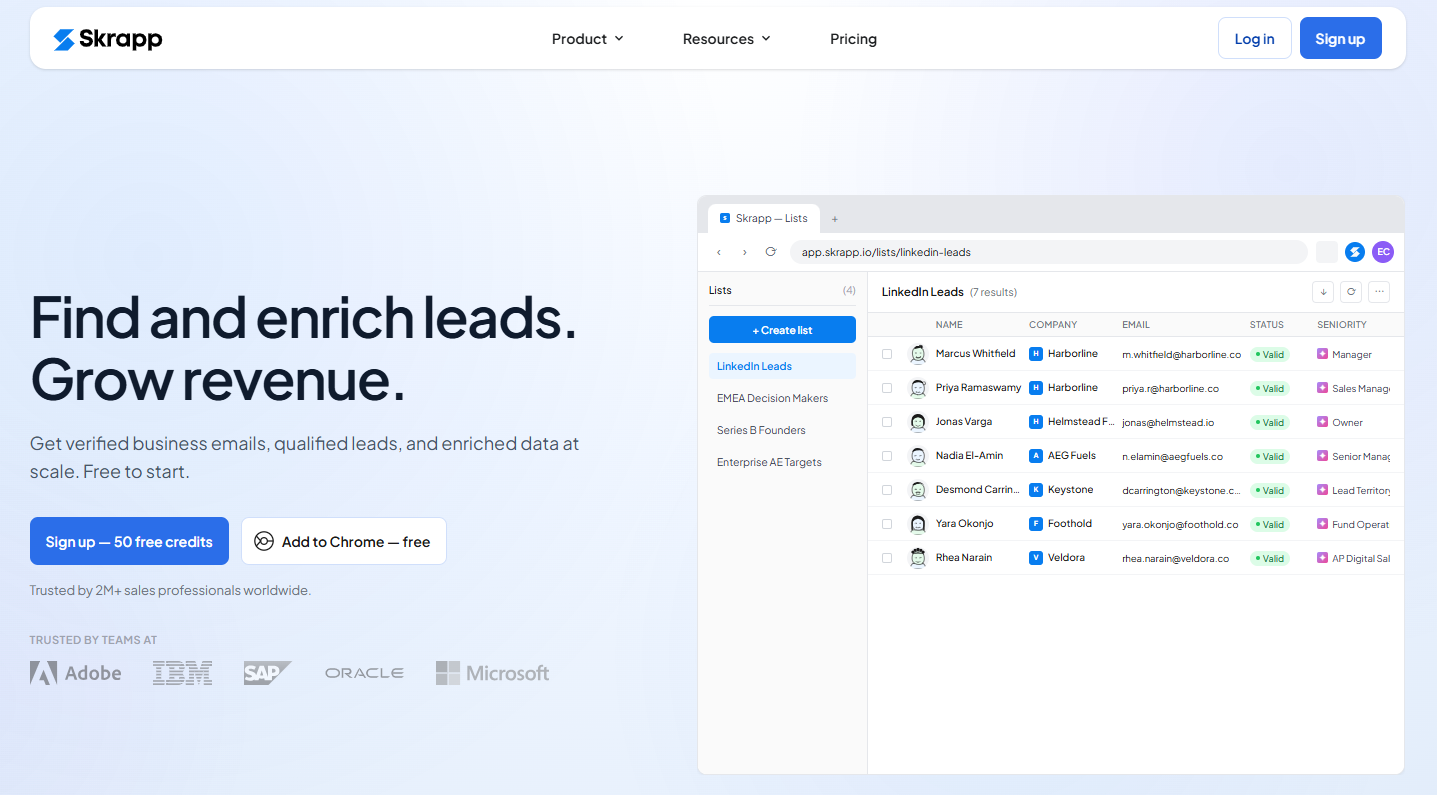Click the Valid status badge for Rhea Narain
Image resolution: width=1437 pixels, height=795 pixels.
click(1270, 558)
